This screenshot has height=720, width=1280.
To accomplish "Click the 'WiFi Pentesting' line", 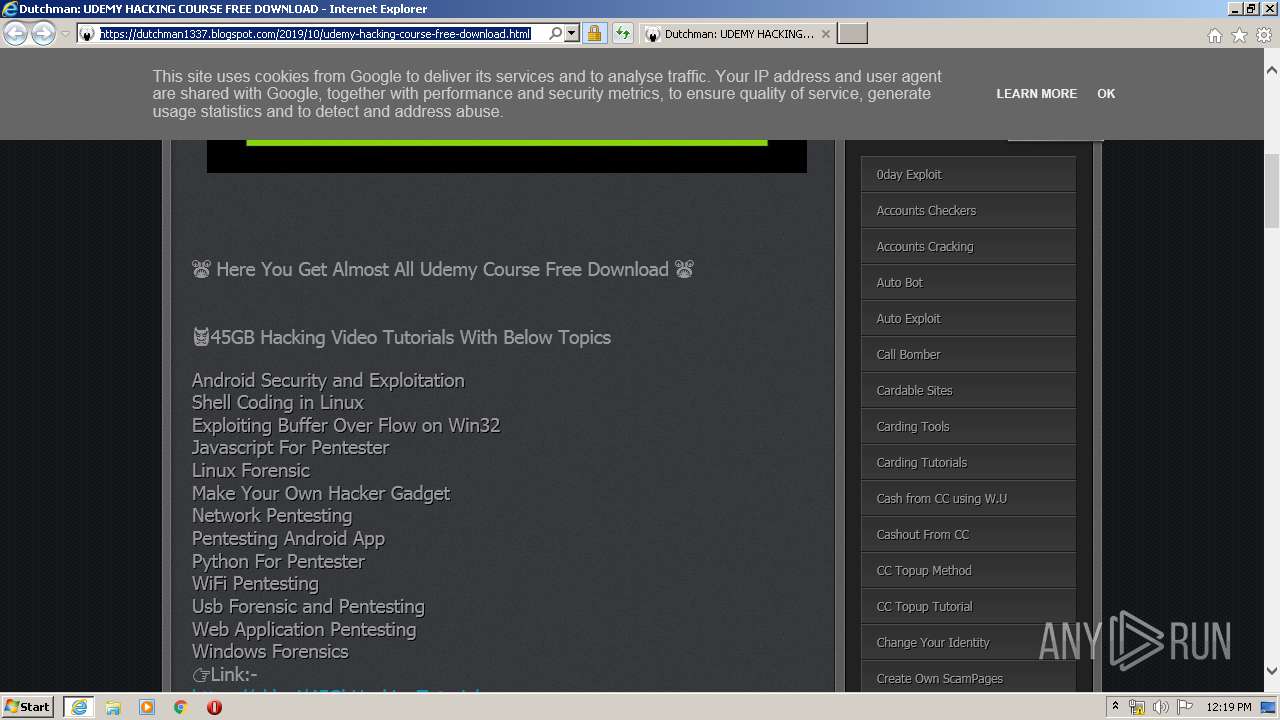I will click(x=255, y=583).
